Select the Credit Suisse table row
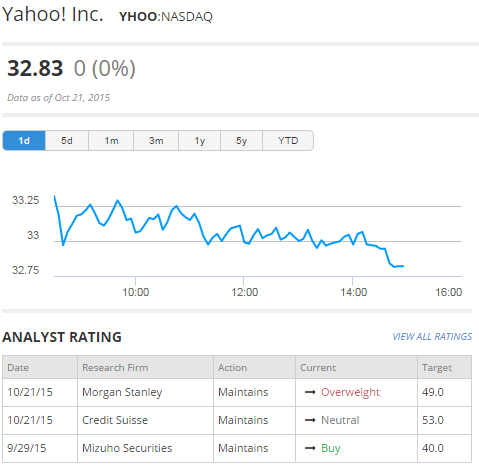479x475 pixels. [x=237, y=420]
